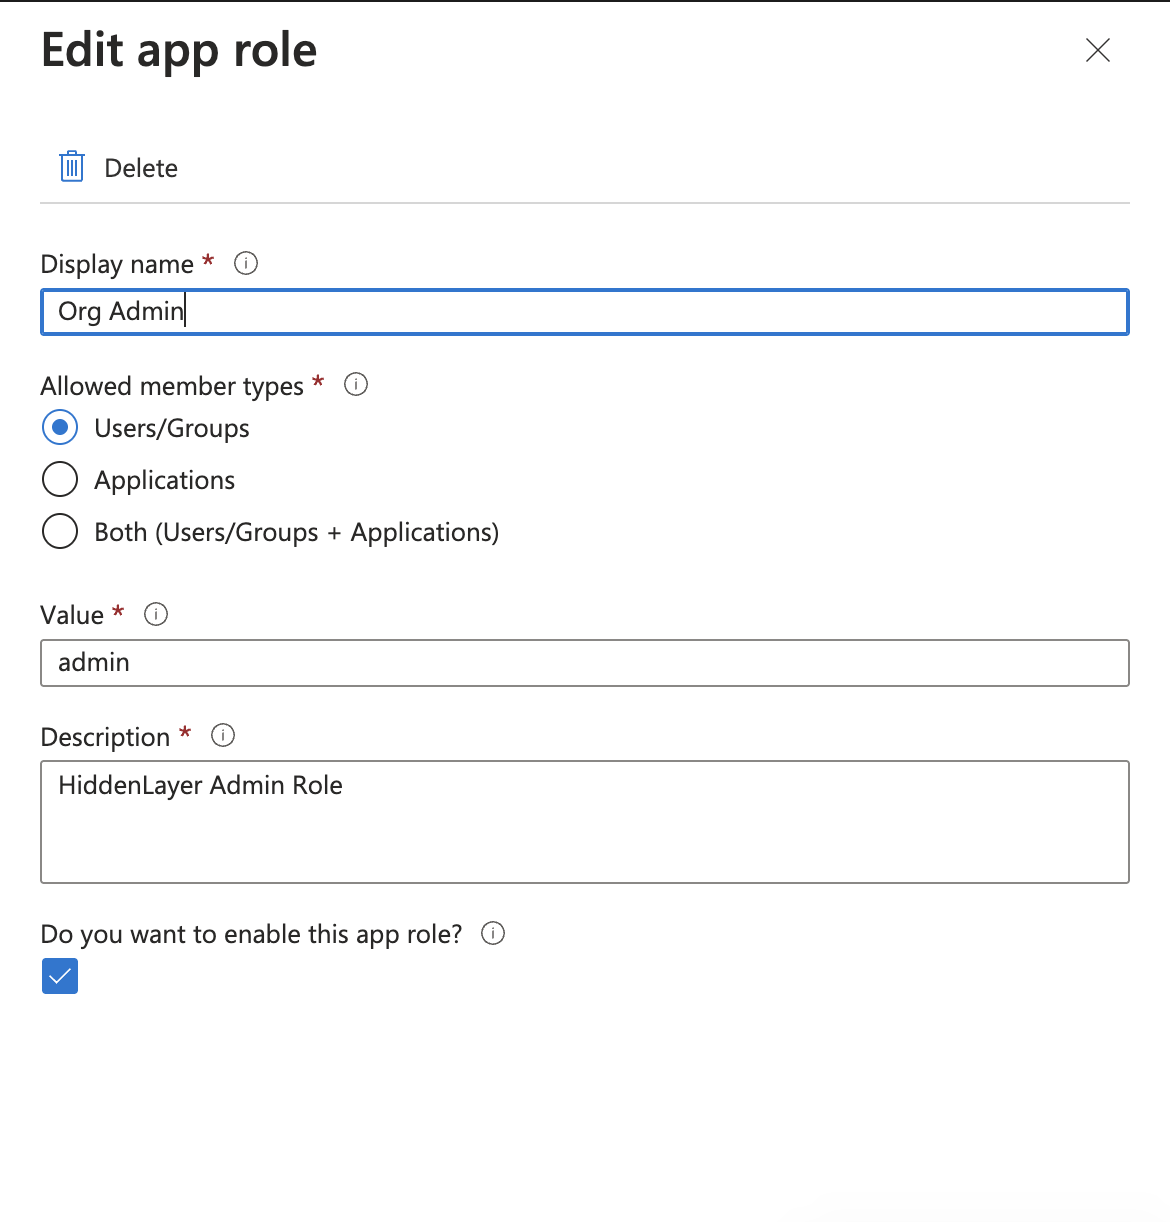Open the enable app role info tooltip
The image size is (1170, 1222).
492,933
